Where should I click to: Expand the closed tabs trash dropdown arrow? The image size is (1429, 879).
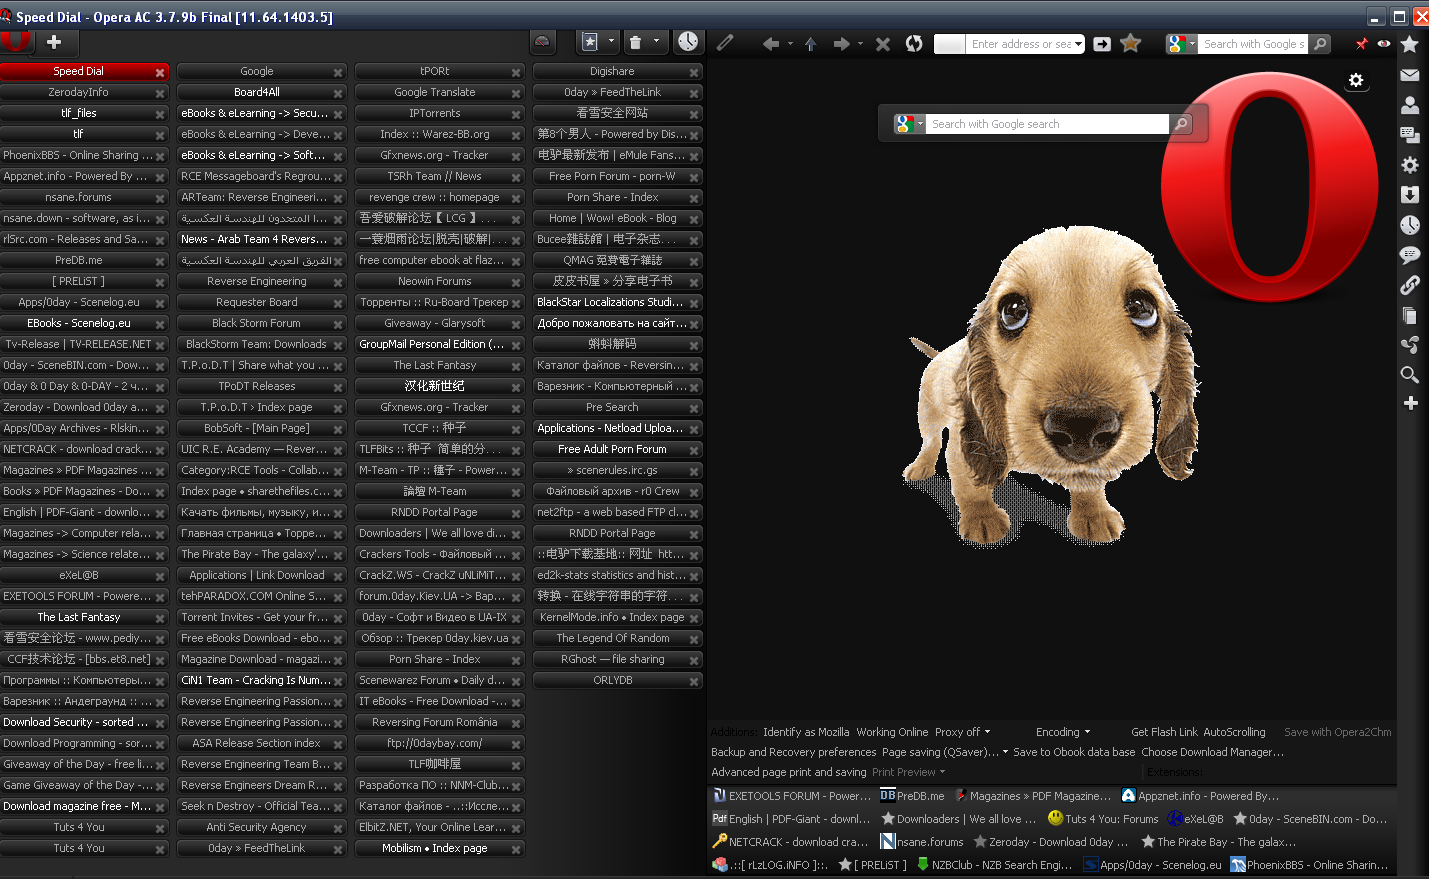coord(656,42)
